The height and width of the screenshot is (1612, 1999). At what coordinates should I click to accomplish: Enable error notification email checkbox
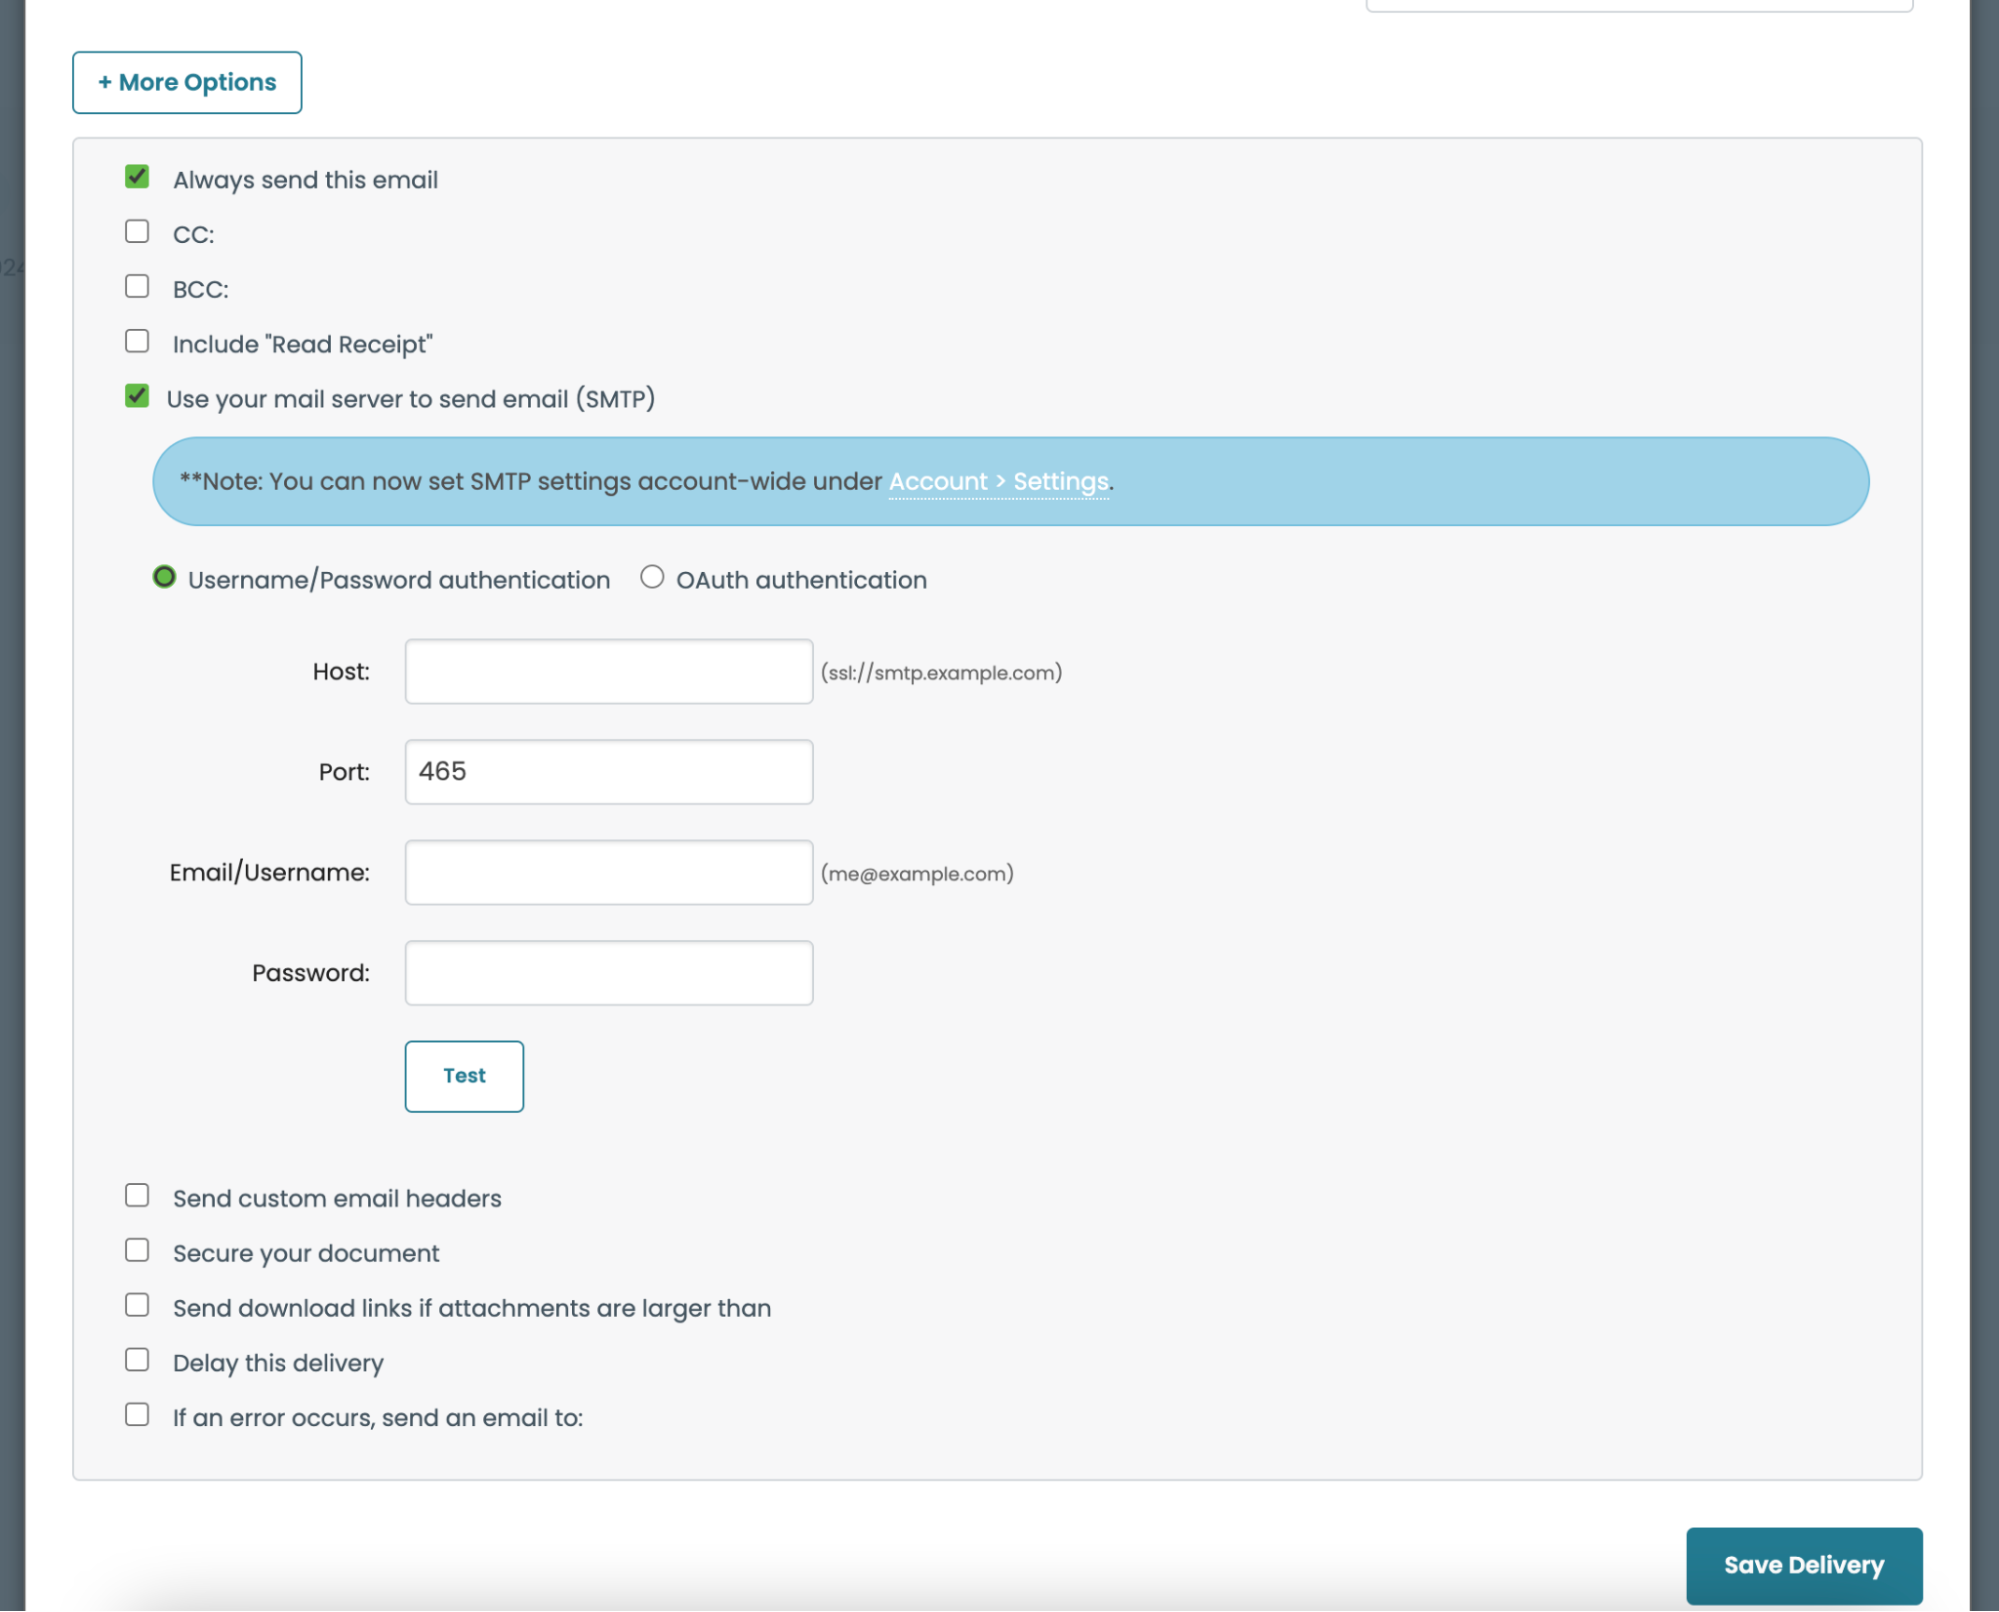137,1415
